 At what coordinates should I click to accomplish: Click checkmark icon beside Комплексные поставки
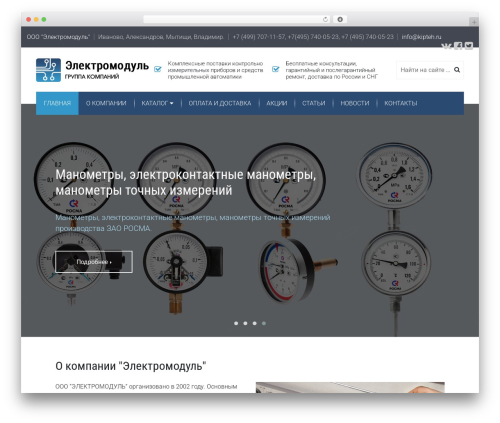158,69
